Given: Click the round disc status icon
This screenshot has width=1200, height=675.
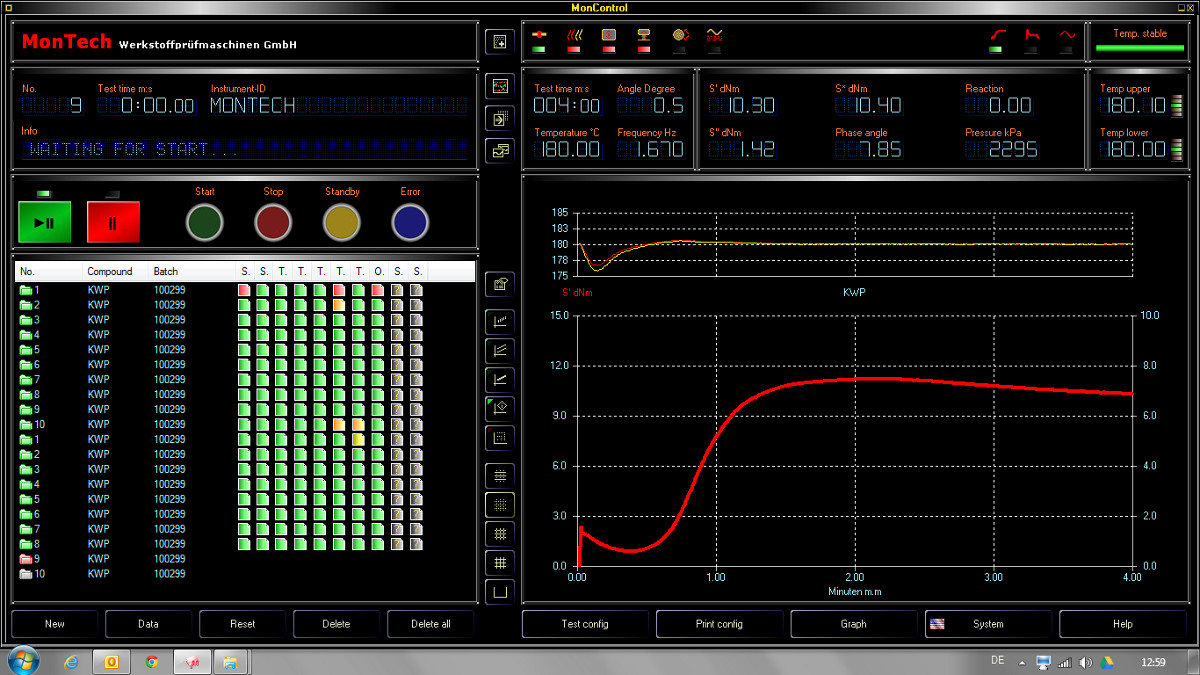Looking at the screenshot, I should [x=679, y=35].
